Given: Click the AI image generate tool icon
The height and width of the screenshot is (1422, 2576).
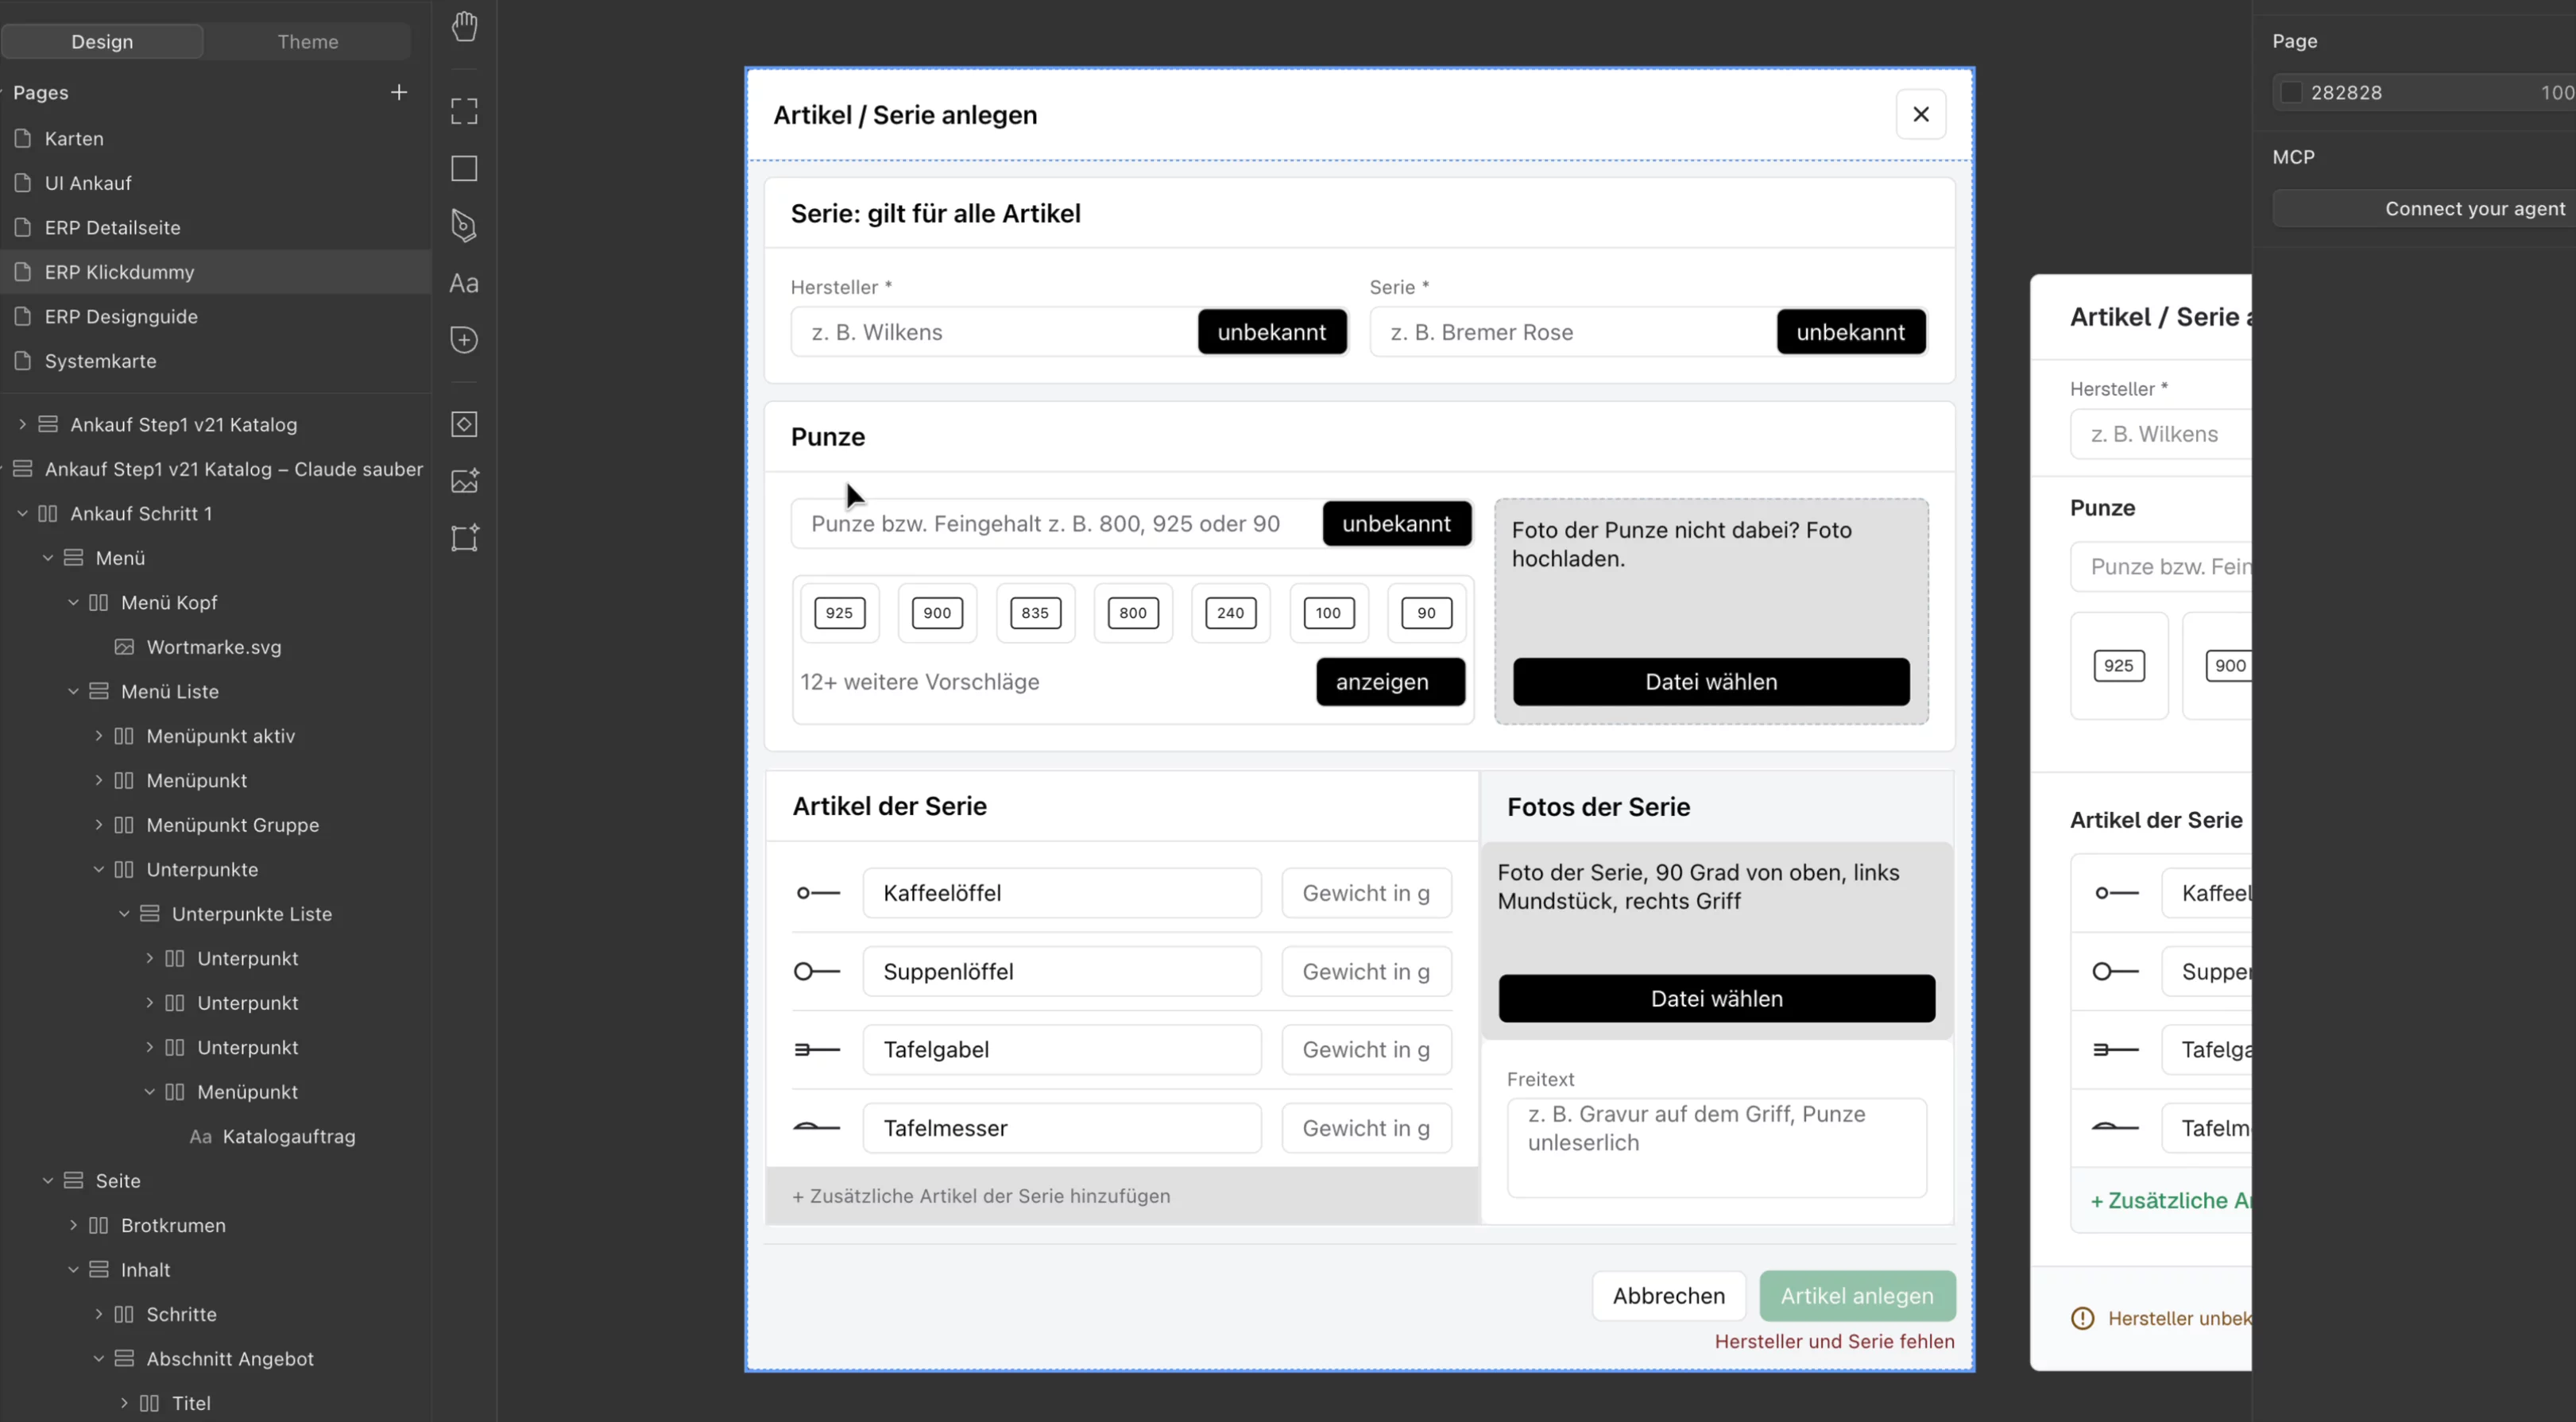Looking at the screenshot, I should [464, 481].
